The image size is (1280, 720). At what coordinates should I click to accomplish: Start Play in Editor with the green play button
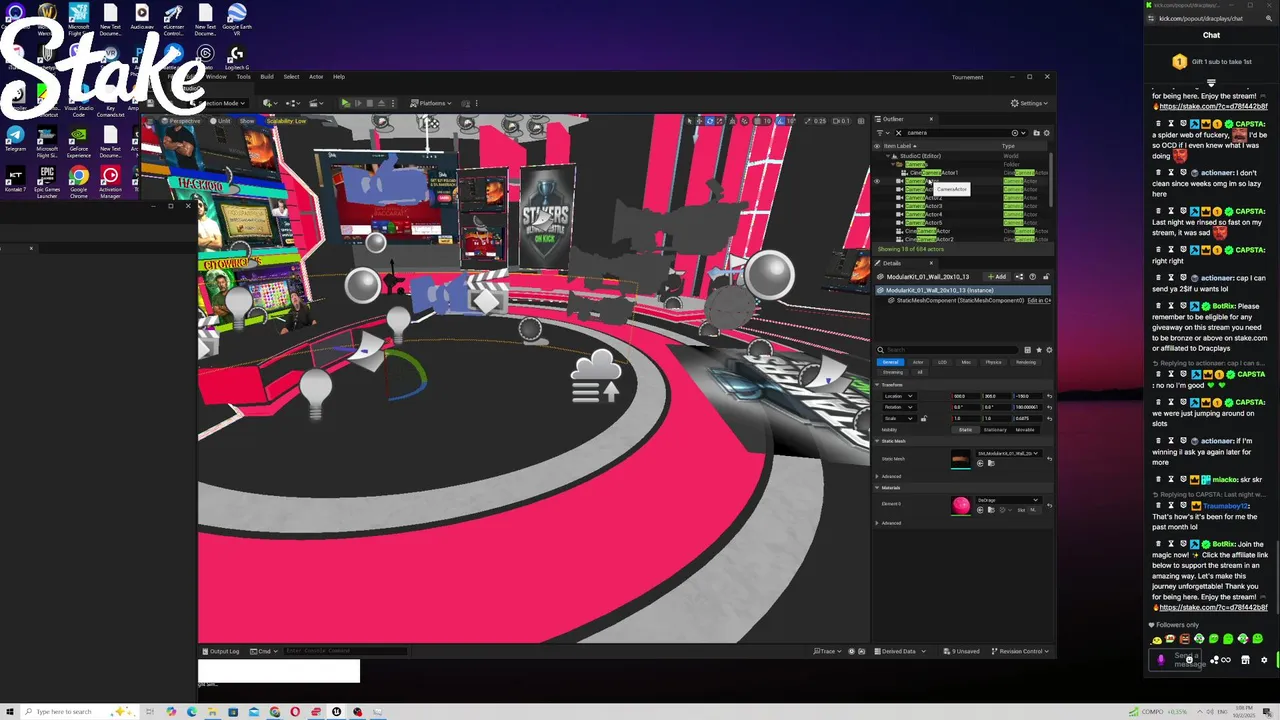tap(346, 103)
